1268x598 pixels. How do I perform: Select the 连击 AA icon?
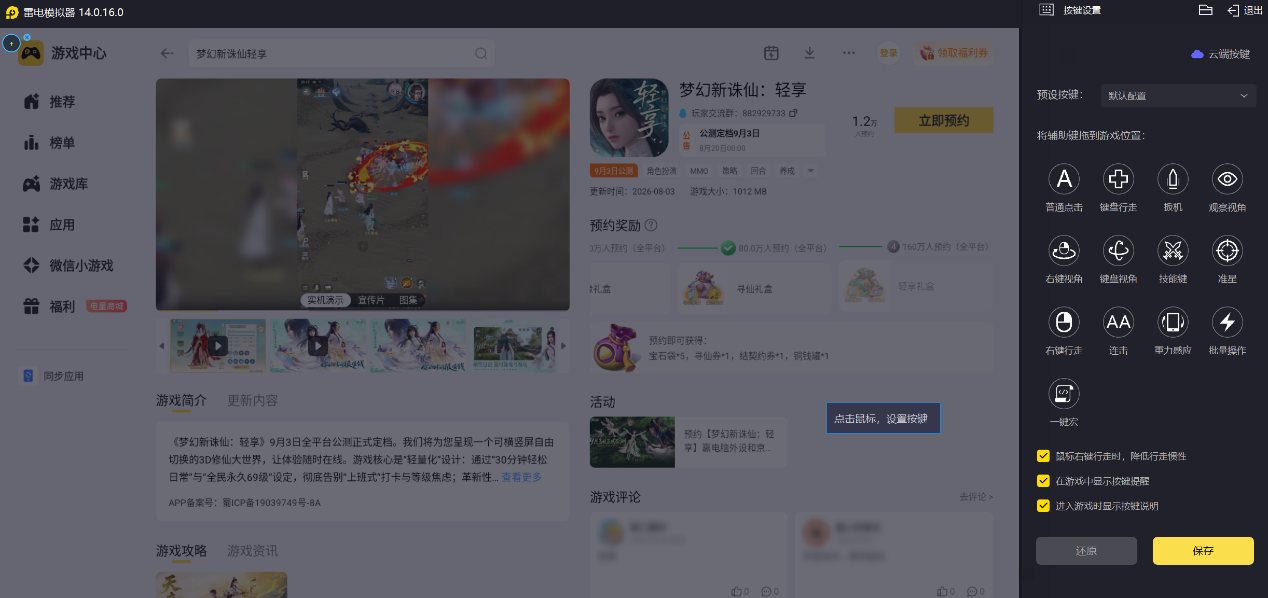click(x=1118, y=322)
